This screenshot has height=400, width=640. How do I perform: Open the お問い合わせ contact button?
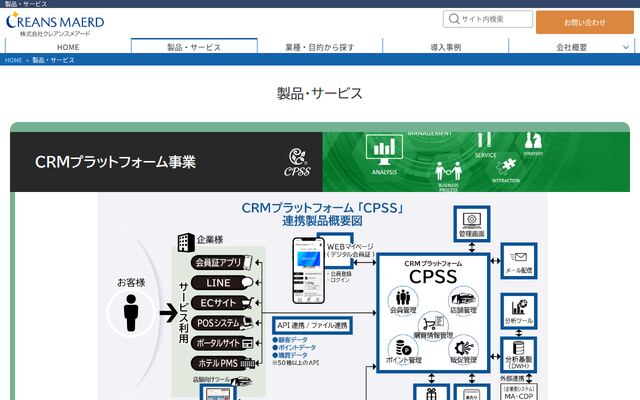click(x=584, y=22)
